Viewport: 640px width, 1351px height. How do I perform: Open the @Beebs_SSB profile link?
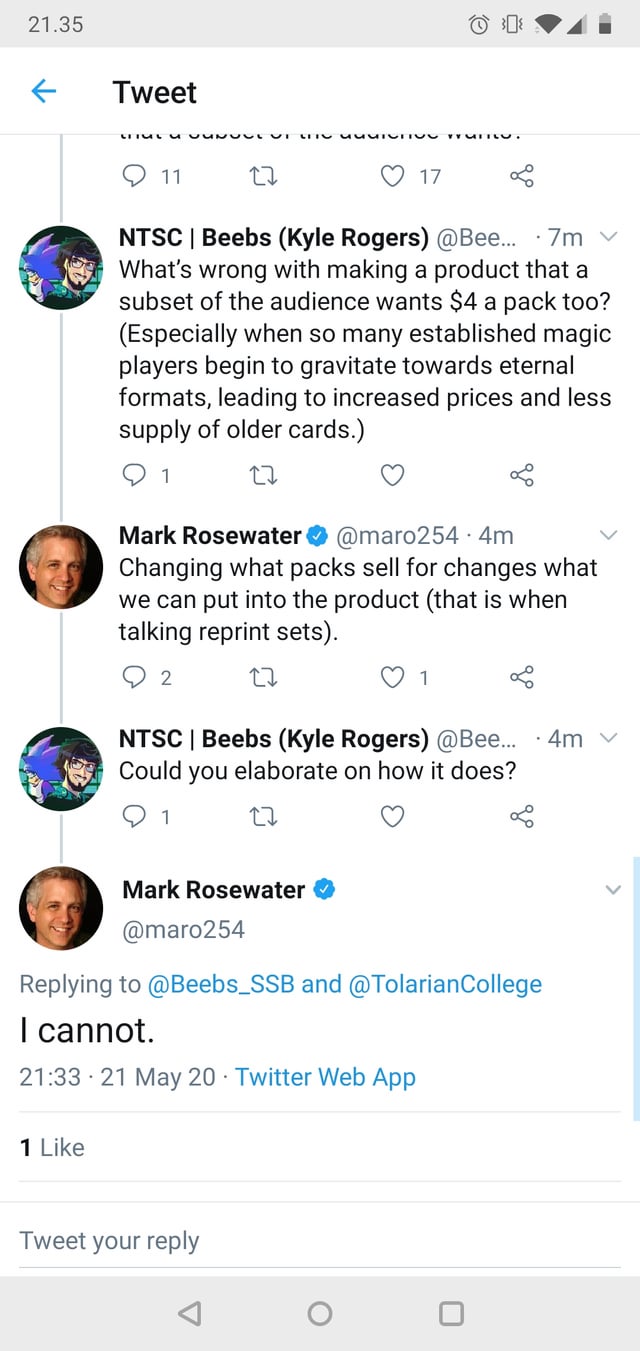pyautogui.click(x=220, y=984)
